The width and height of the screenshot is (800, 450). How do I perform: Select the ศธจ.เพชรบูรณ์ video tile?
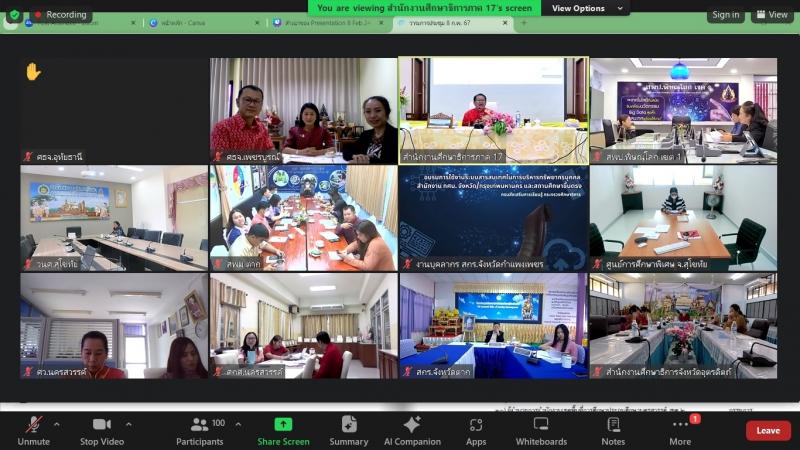click(304, 110)
